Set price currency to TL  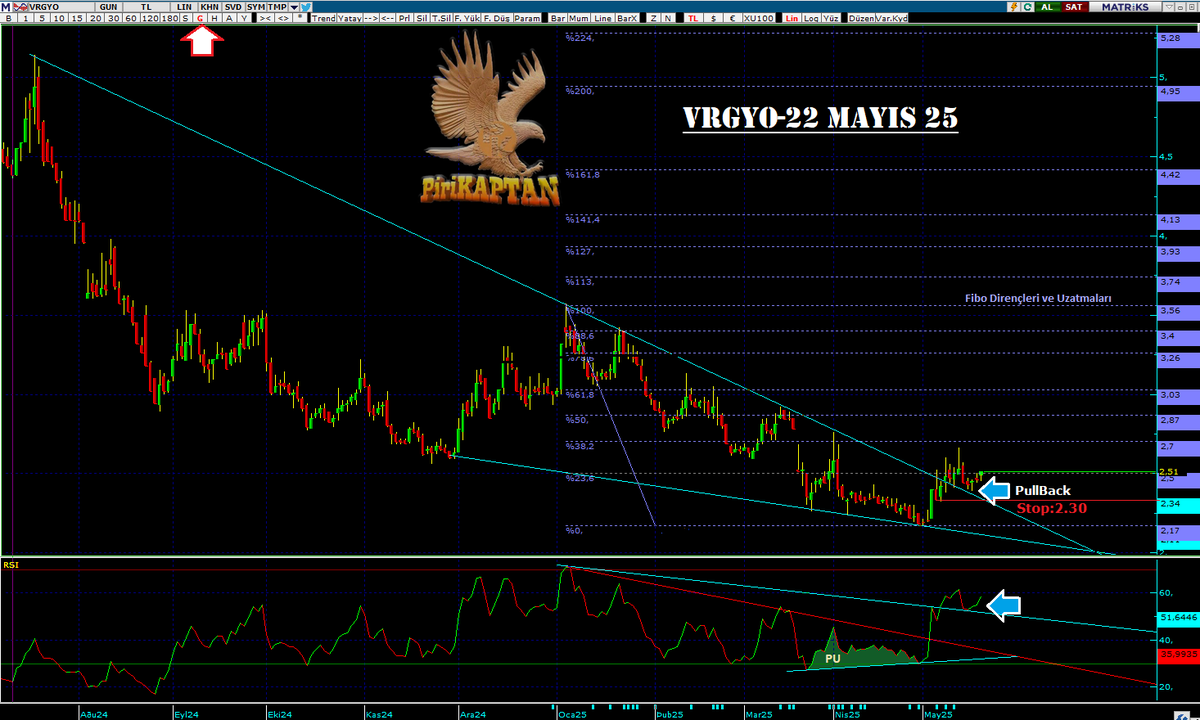692,19
